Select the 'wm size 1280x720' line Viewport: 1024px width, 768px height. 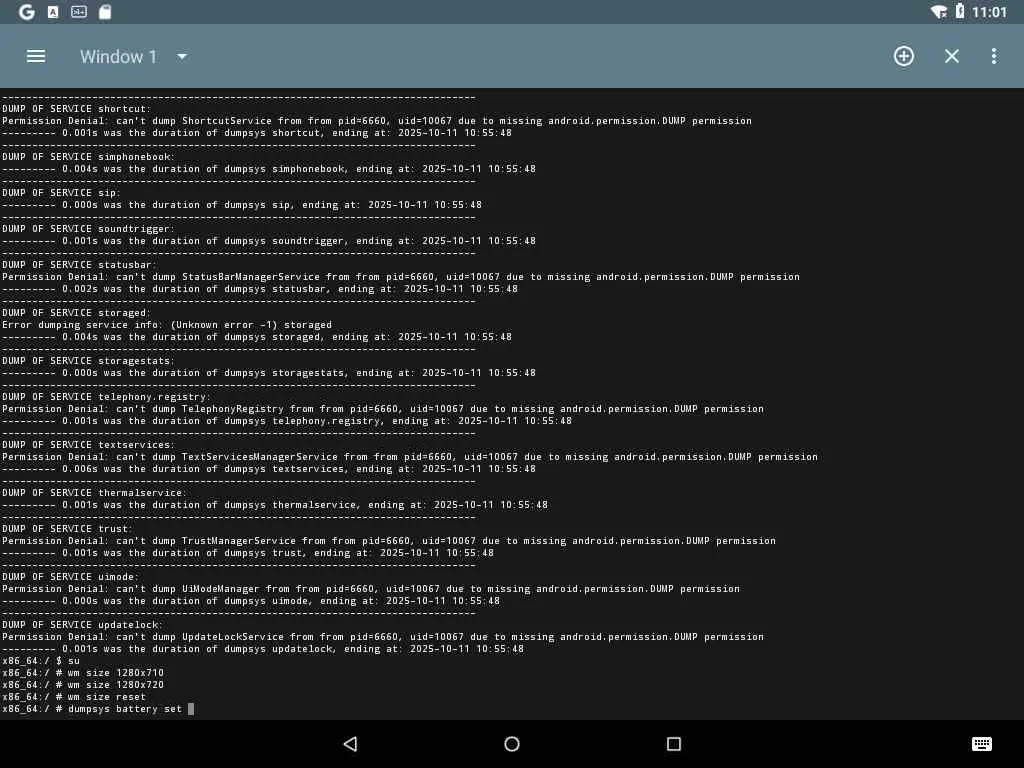[83, 684]
